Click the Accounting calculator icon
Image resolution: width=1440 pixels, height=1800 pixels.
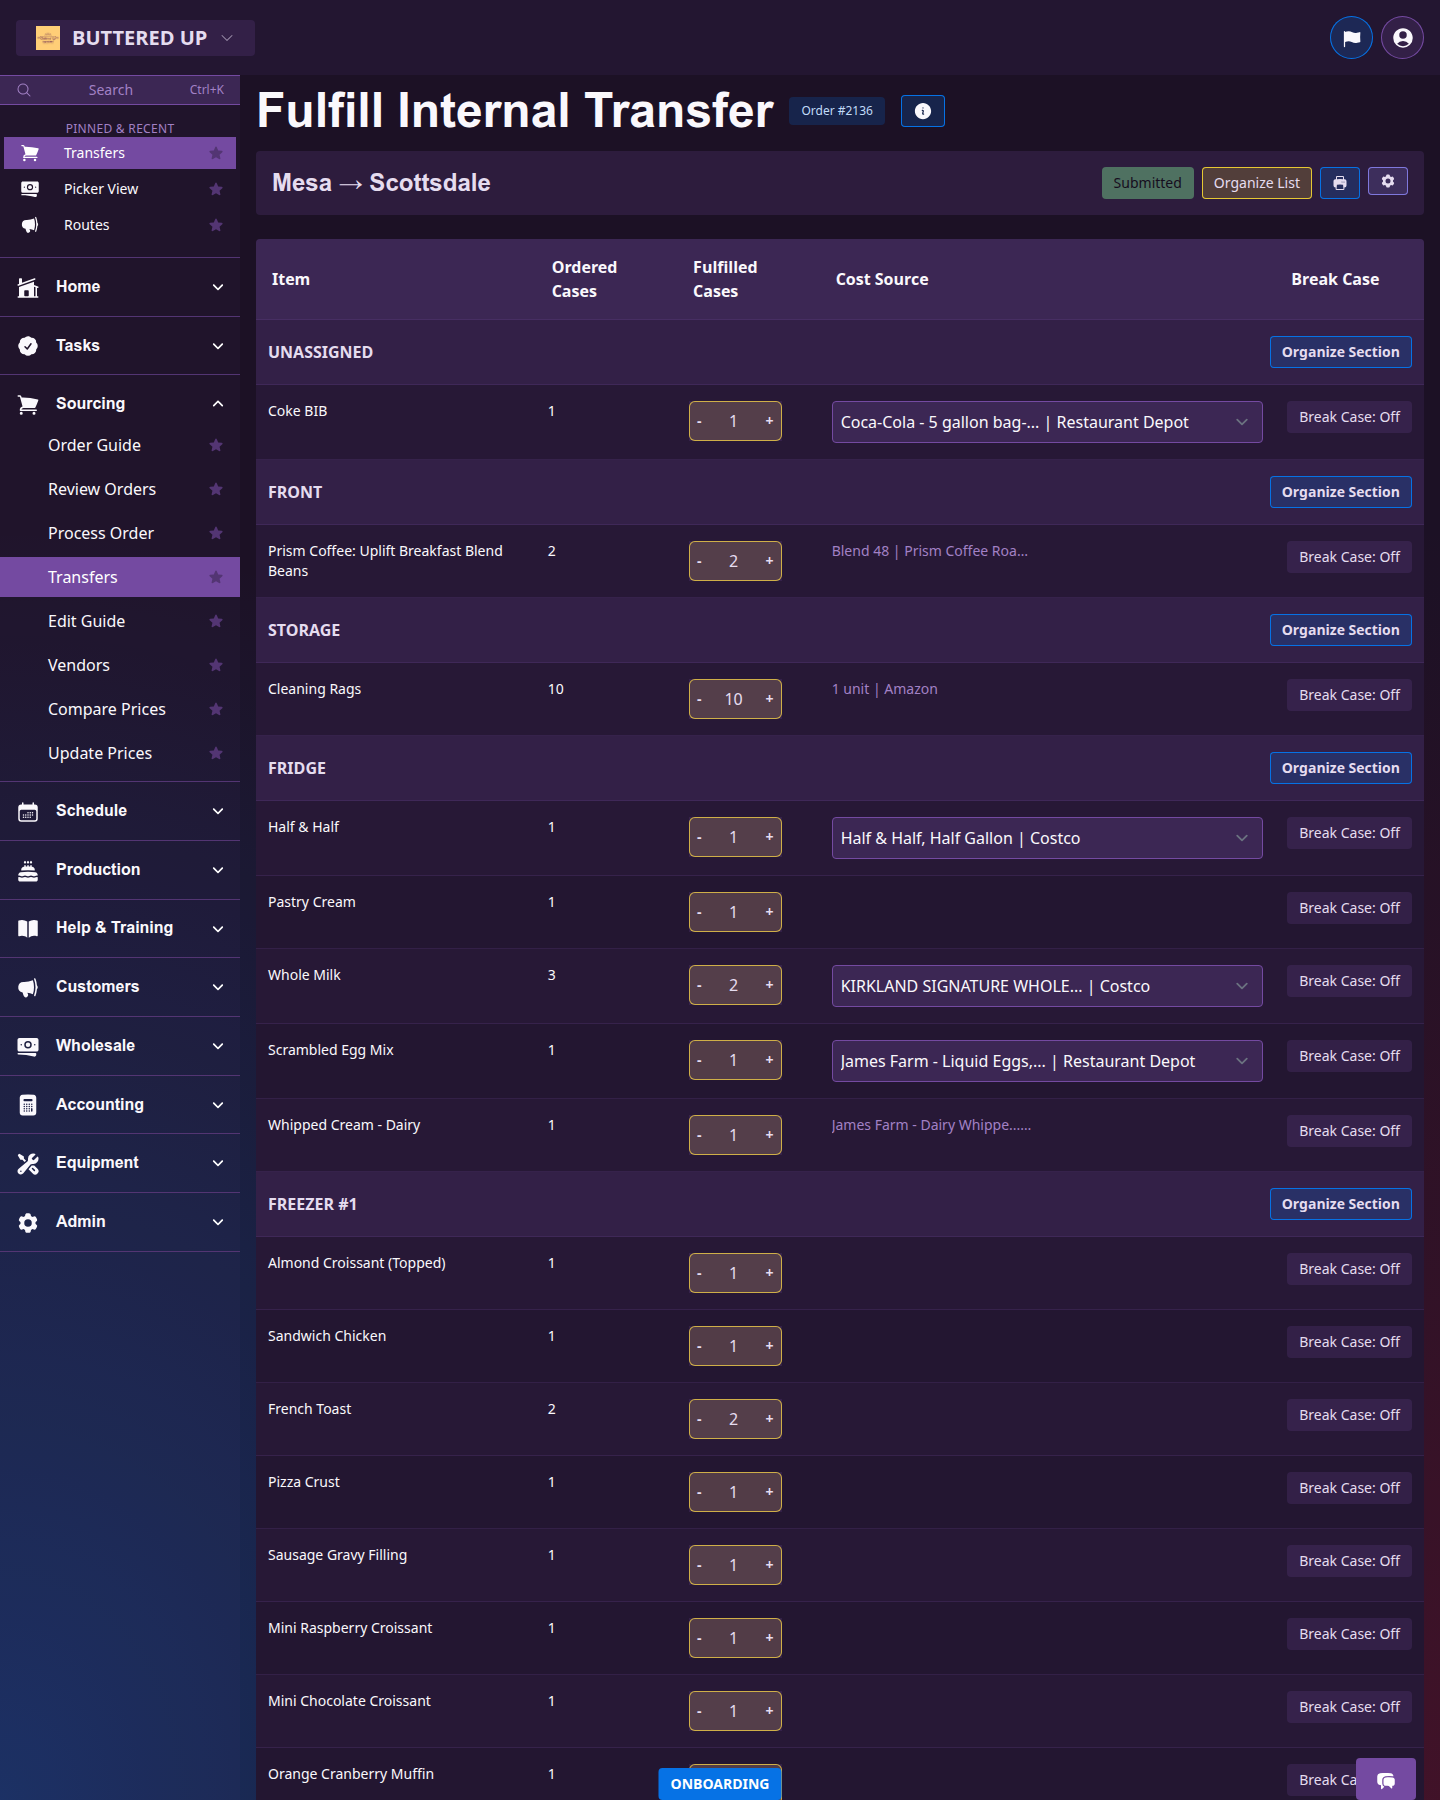click(28, 1105)
